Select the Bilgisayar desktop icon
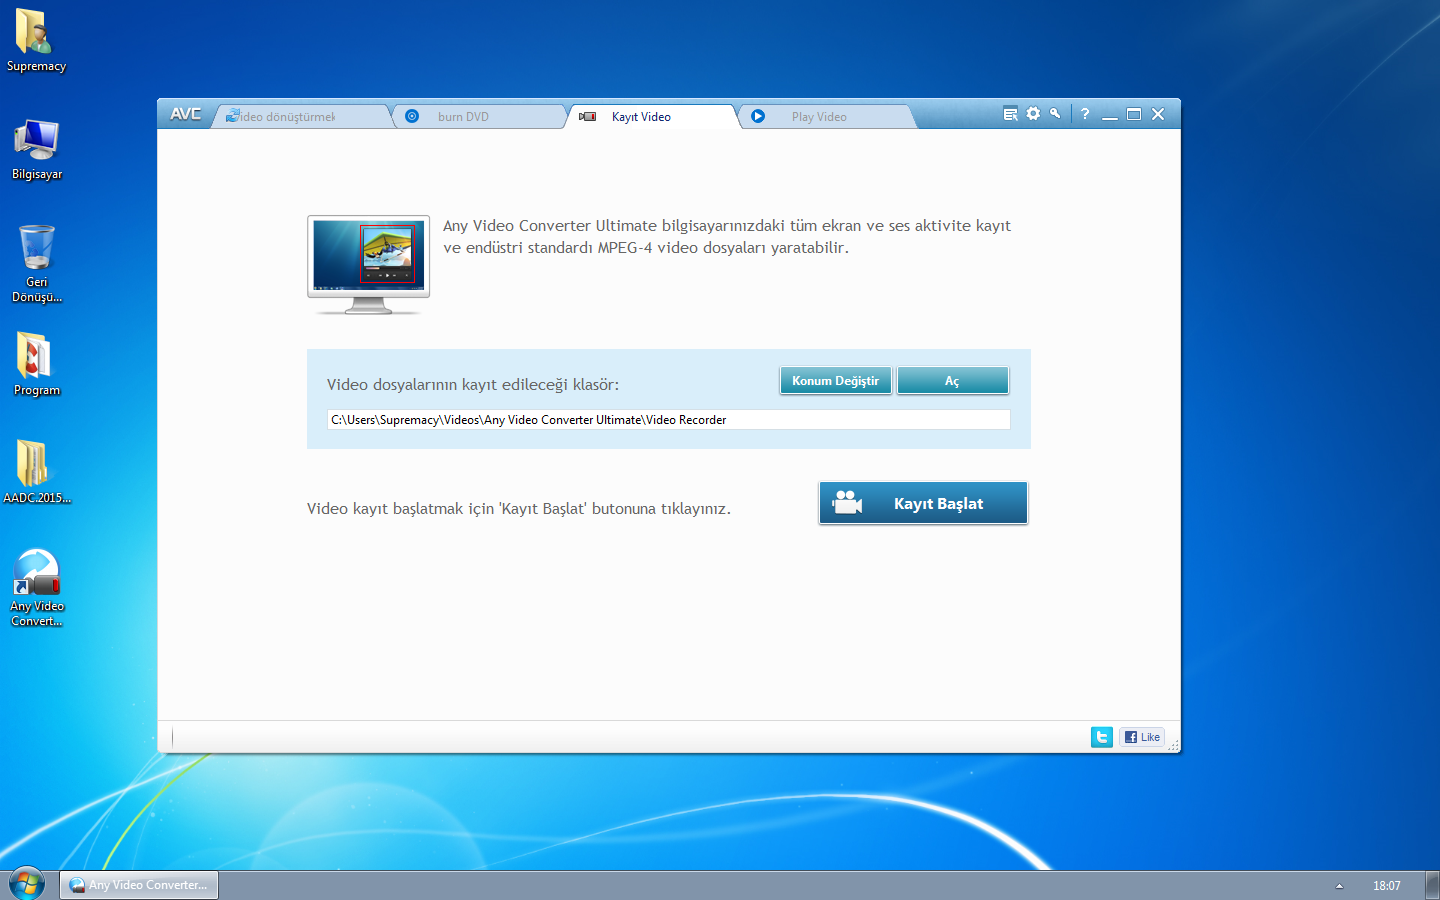The width and height of the screenshot is (1440, 900). point(37,150)
